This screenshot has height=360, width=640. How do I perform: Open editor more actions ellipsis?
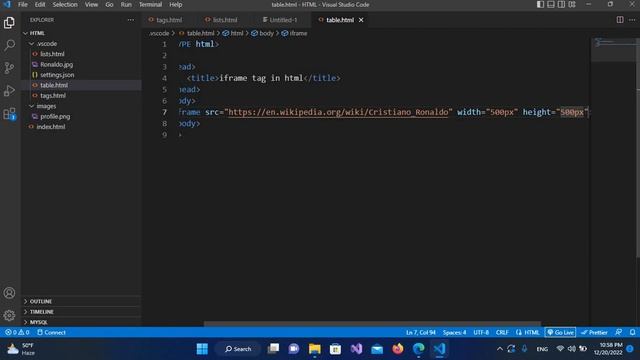632,20
